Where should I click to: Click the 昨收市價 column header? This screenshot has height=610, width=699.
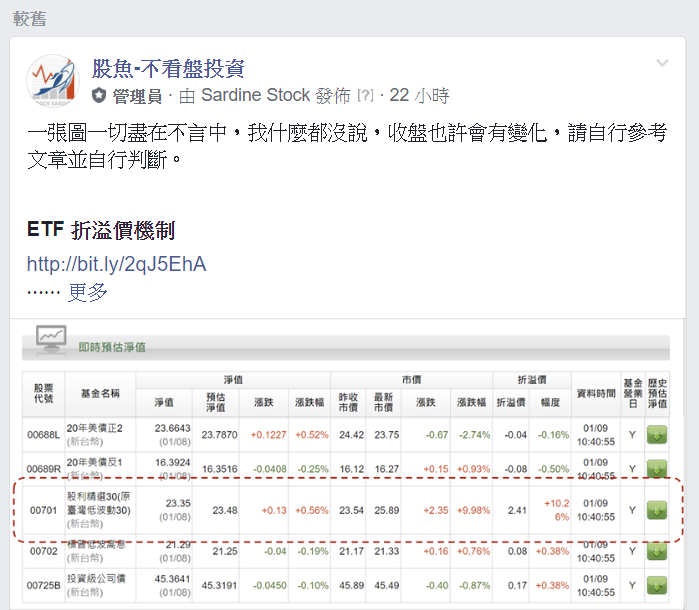coord(348,402)
